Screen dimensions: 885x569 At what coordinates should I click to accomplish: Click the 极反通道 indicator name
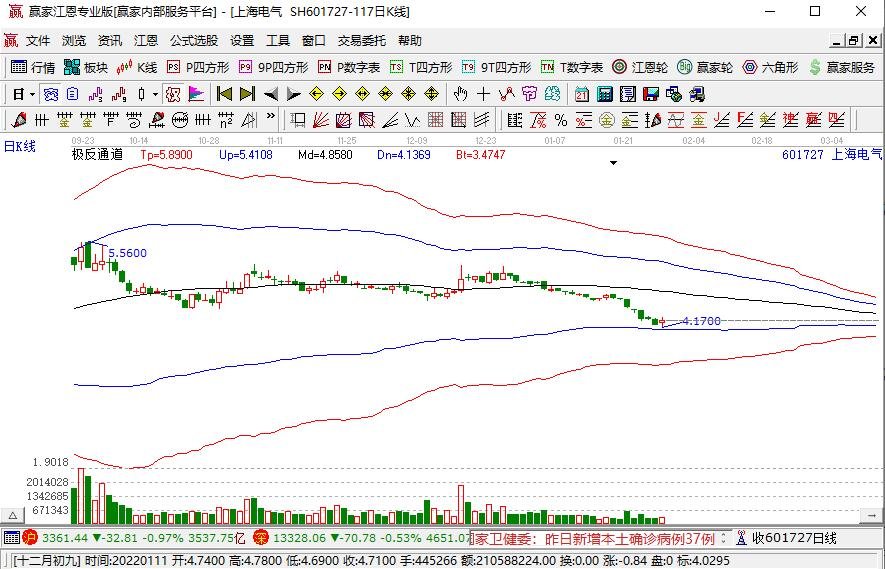point(98,154)
